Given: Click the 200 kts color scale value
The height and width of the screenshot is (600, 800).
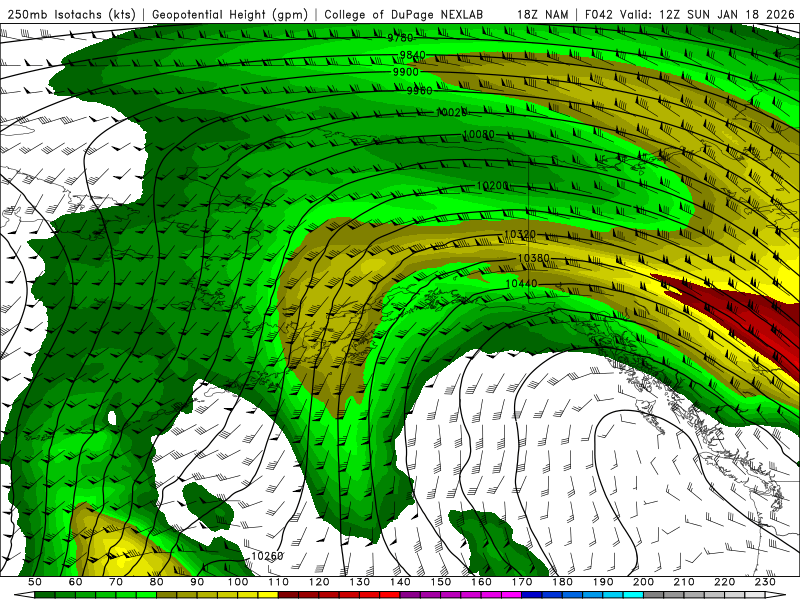Looking at the screenshot, I should tap(644, 582).
